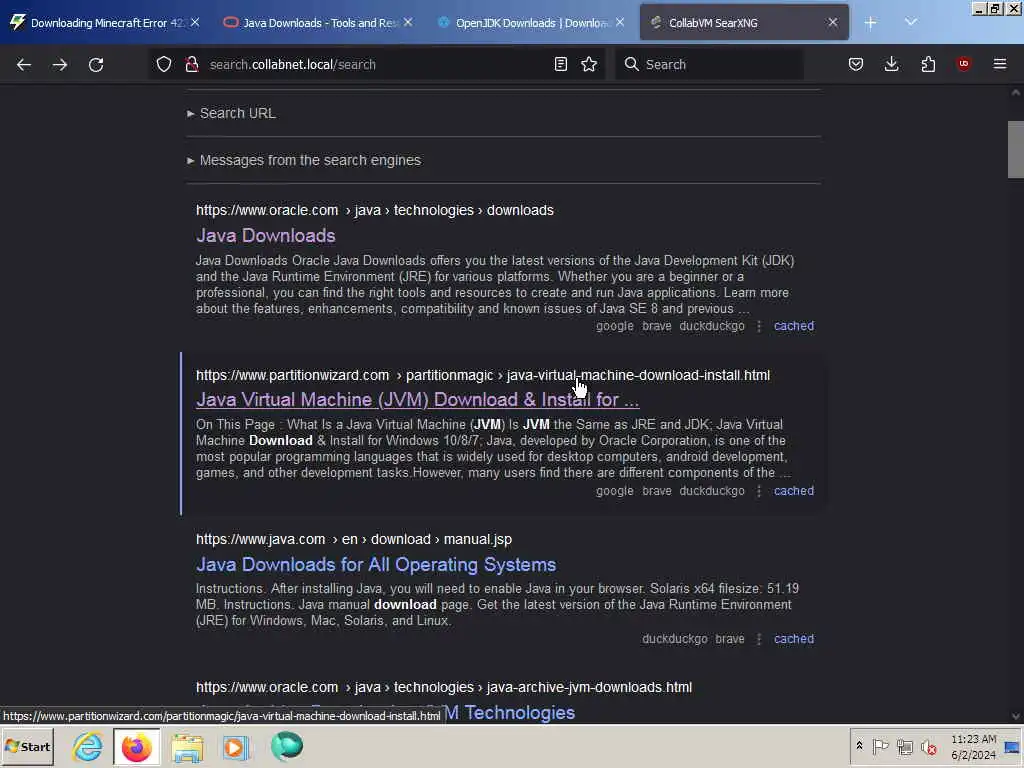Bookmark this page with star icon
The image size is (1024, 768).
(589, 64)
